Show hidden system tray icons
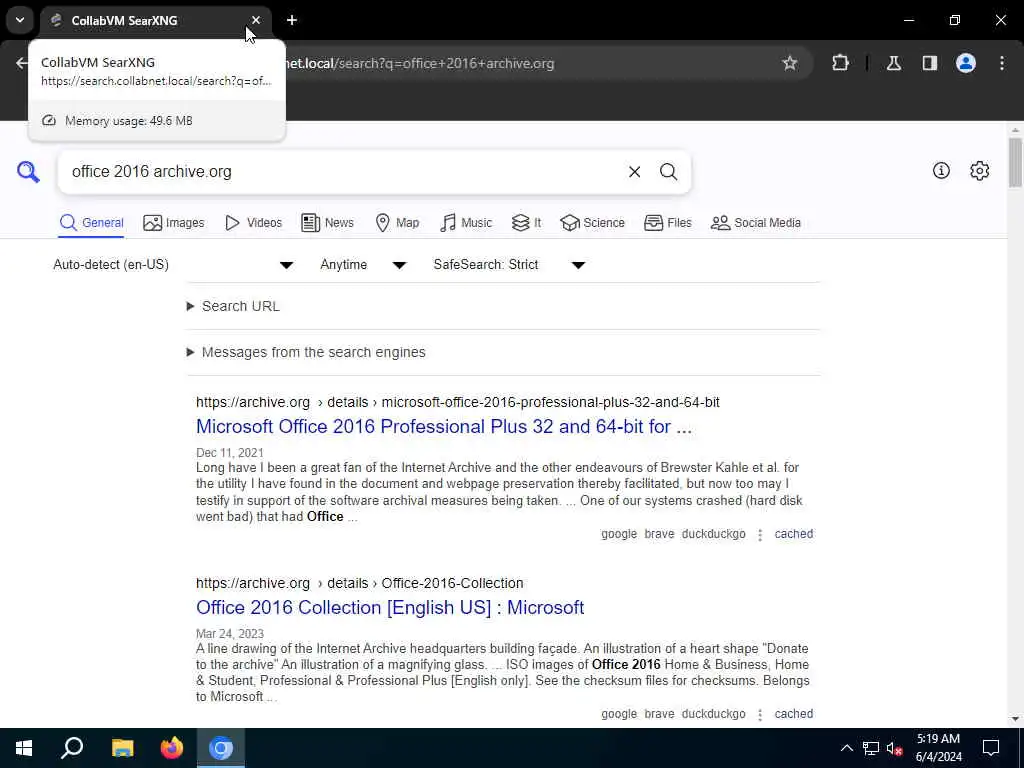The height and width of the screenshot is (768, 1024). pos(846,748)
